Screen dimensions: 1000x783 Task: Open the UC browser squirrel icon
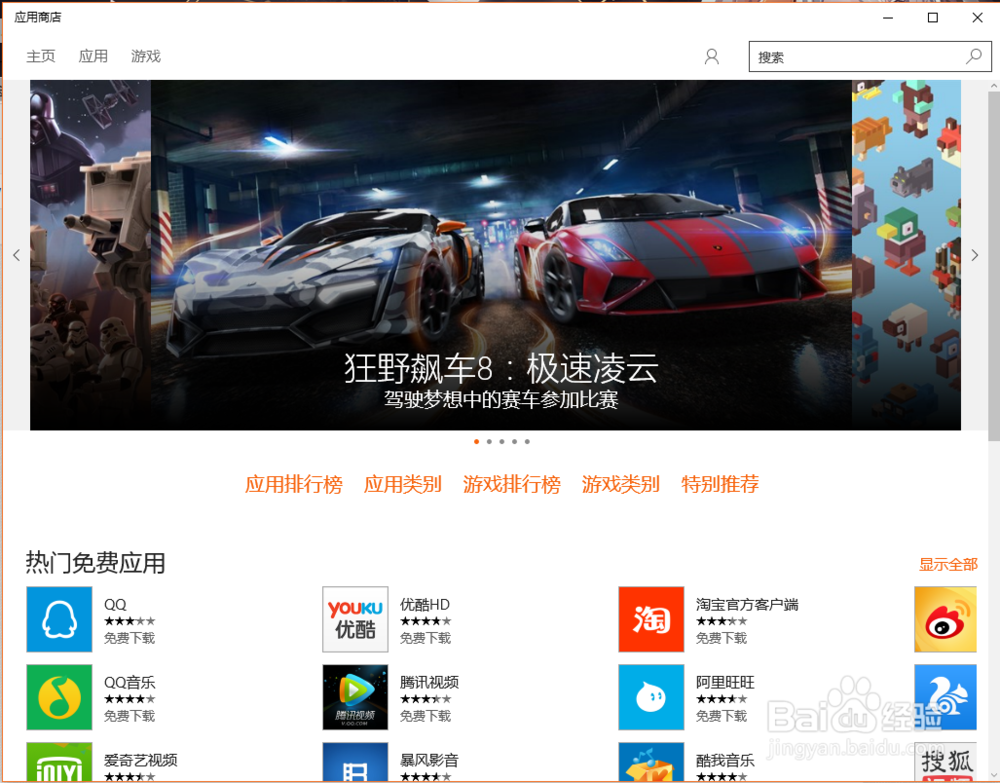[945, 697]
